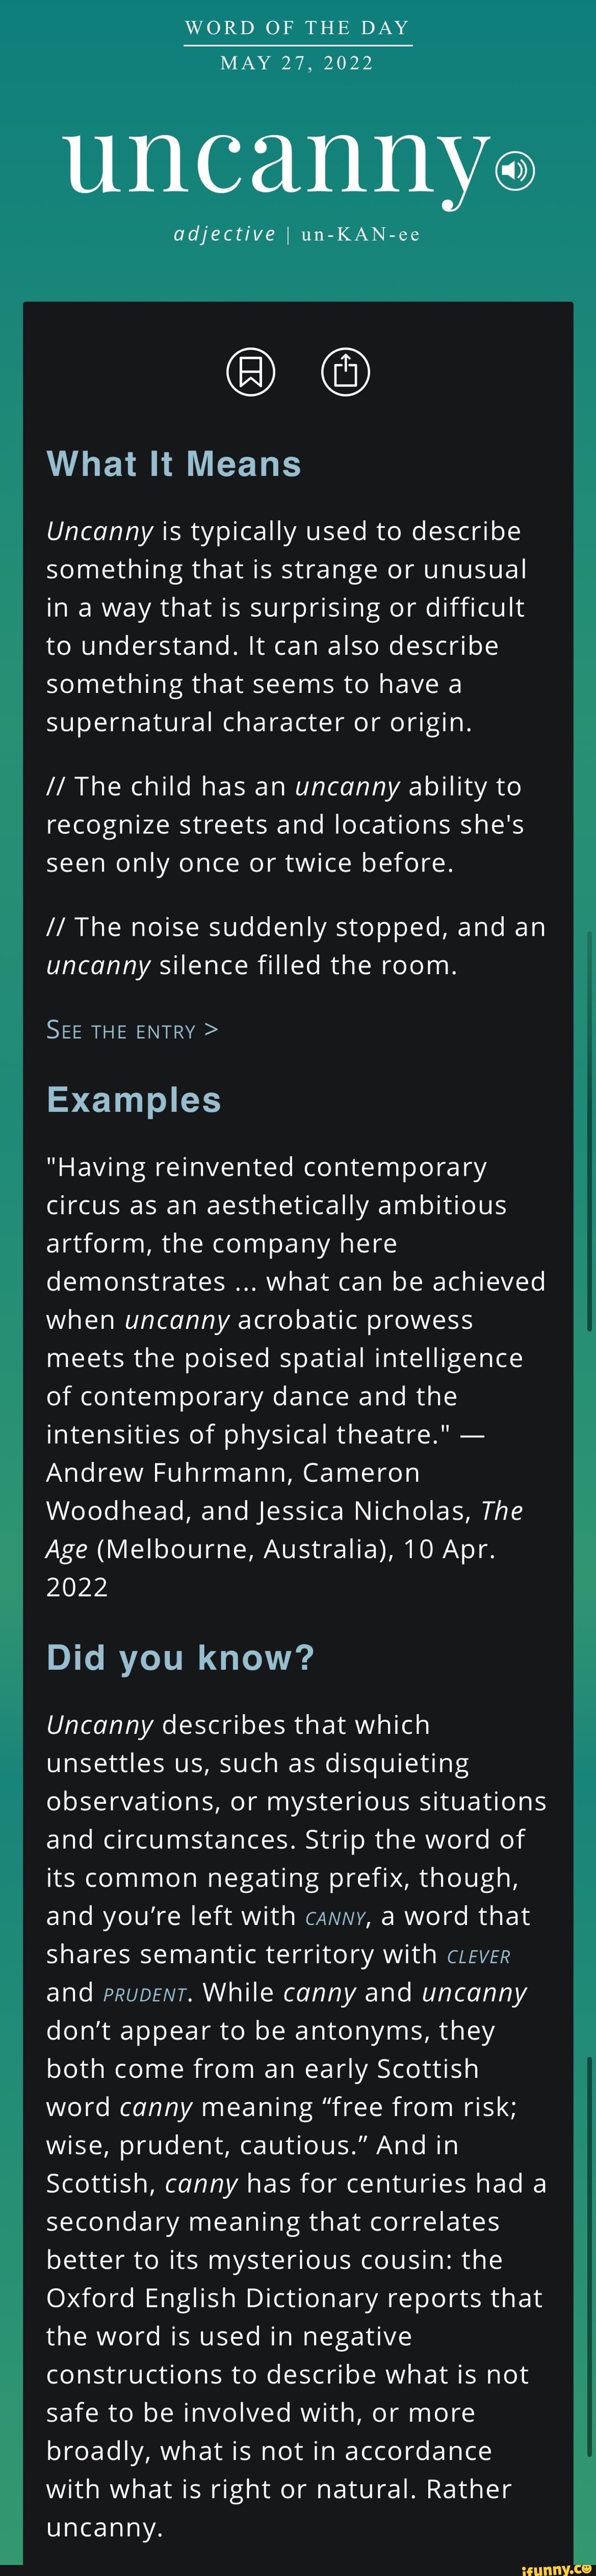
Task: Click the adjective part-of-speech label
Action: click(x=225, y=234)
